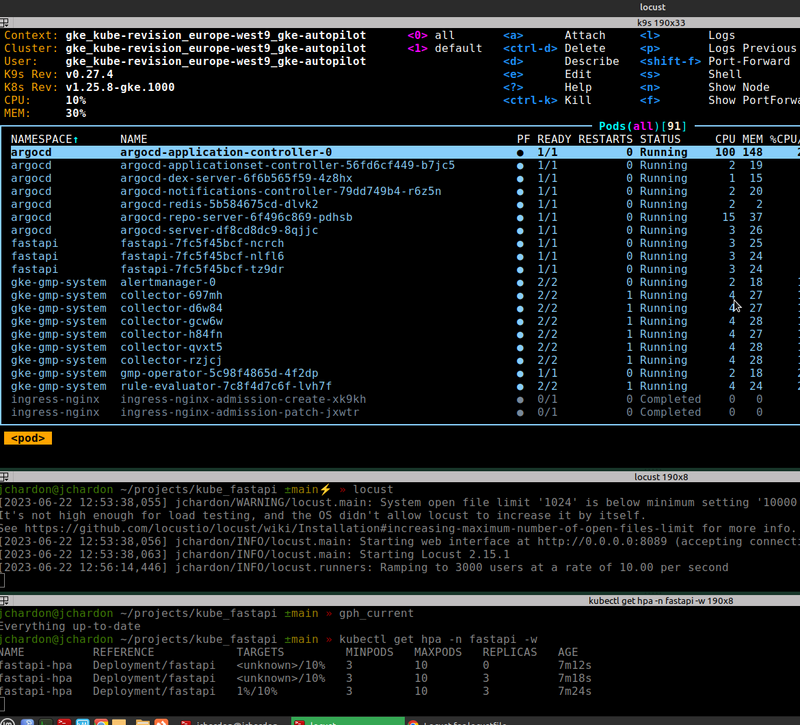Click the CPU column header
This screenshot has height=725, width=800.
[x=725, y=139]
